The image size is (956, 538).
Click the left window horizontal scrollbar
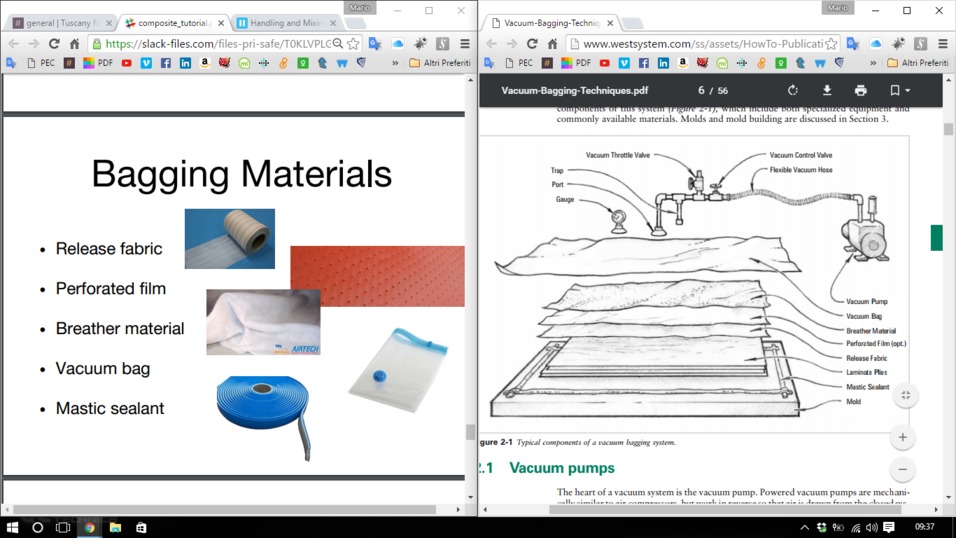224,509
